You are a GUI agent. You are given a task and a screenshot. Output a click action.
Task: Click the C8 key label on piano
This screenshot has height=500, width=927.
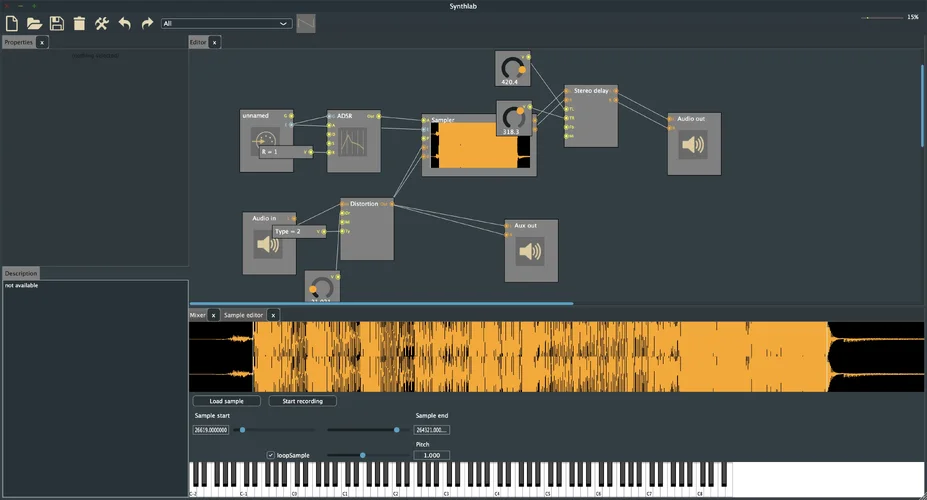point(699,493)
